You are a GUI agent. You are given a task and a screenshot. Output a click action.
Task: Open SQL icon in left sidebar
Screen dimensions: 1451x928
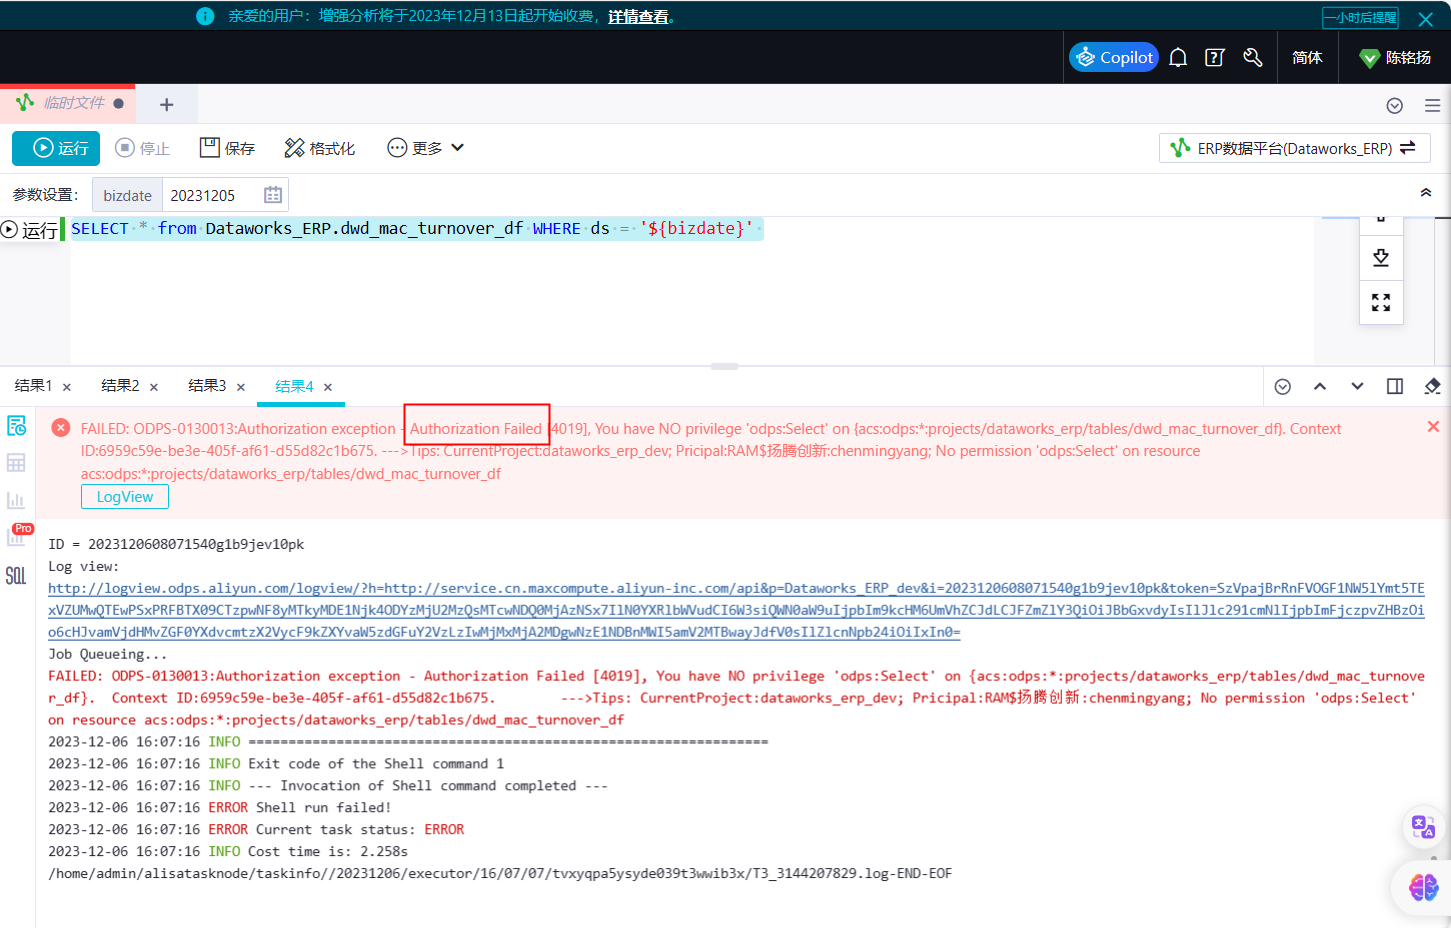[16, 576]
